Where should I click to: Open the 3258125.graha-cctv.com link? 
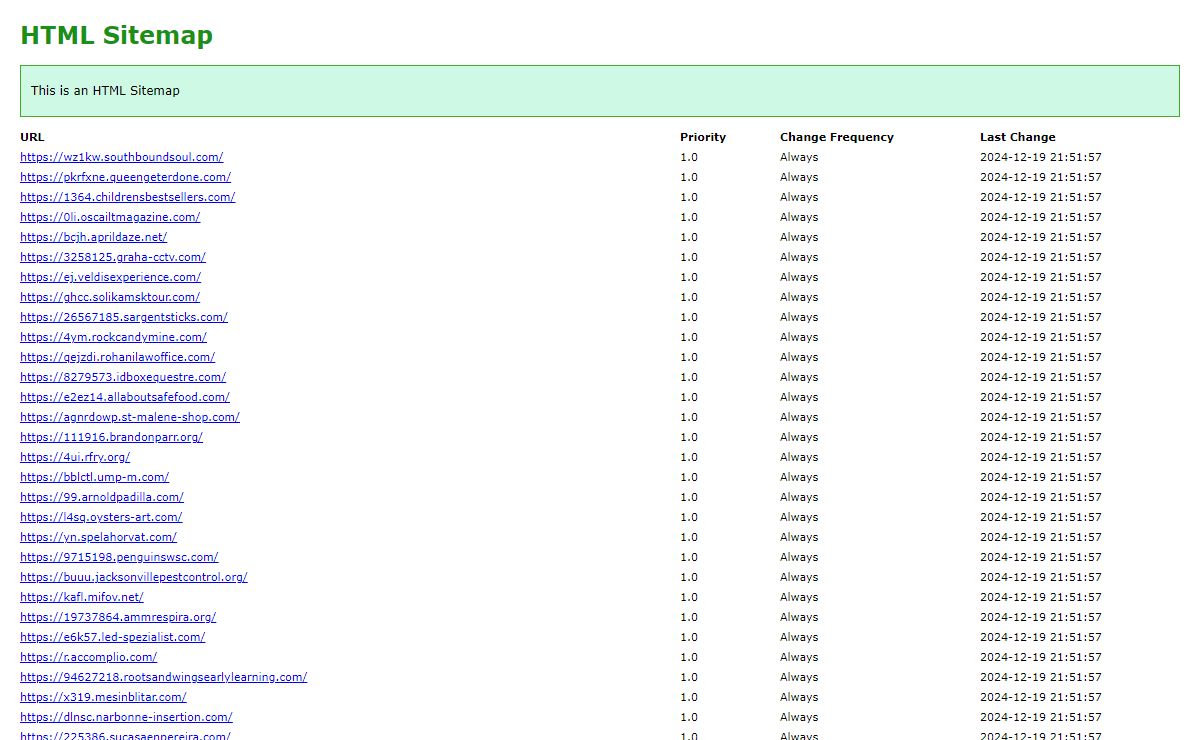coord(113,257)
